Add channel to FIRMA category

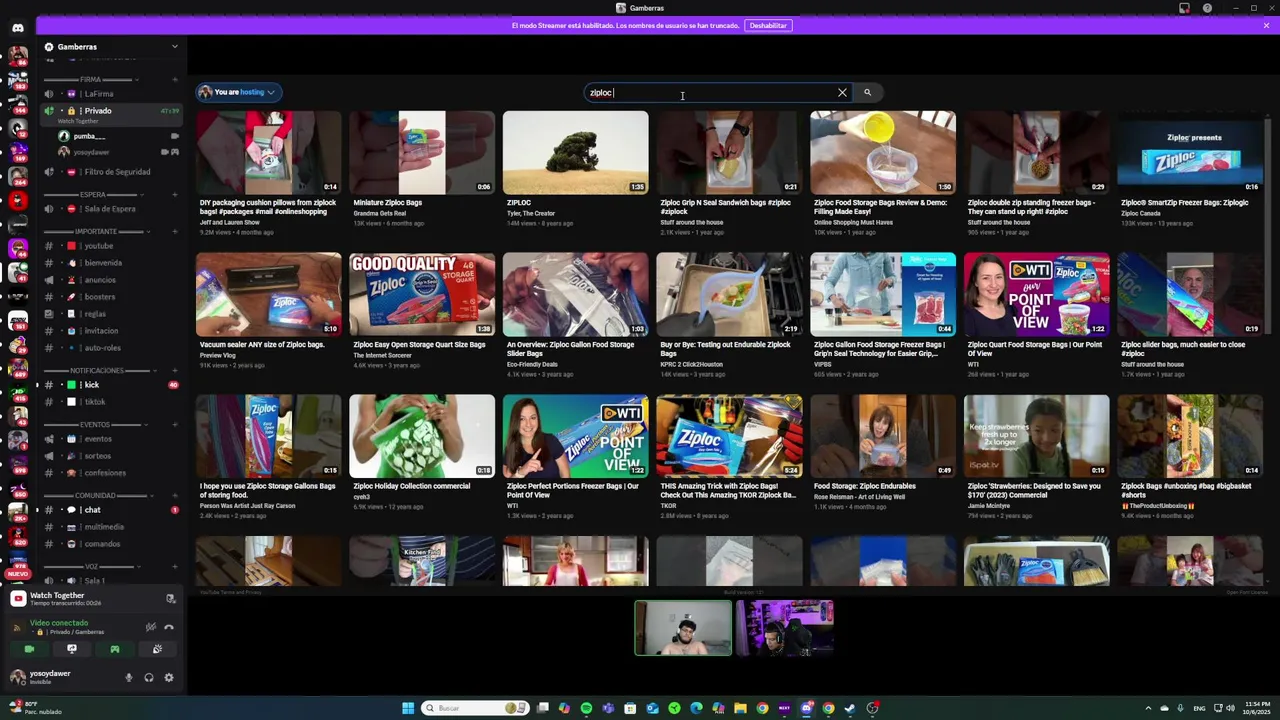[174, 79]
